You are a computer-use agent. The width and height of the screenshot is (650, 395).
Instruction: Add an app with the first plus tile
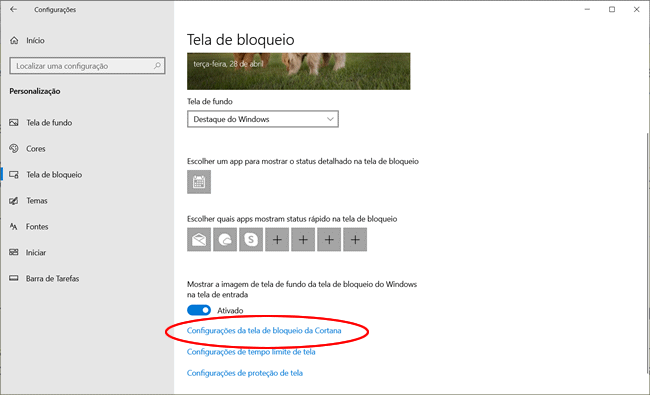pos(277,240)
